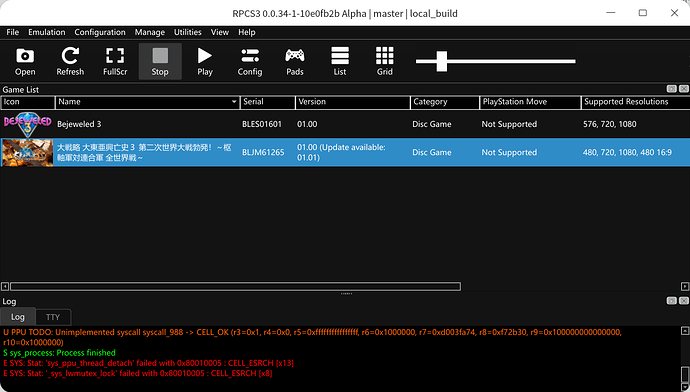The image size is (690, 392).
Task: Click game list horizontal scrollbar right arrow
Action: (x=685, y=286)
